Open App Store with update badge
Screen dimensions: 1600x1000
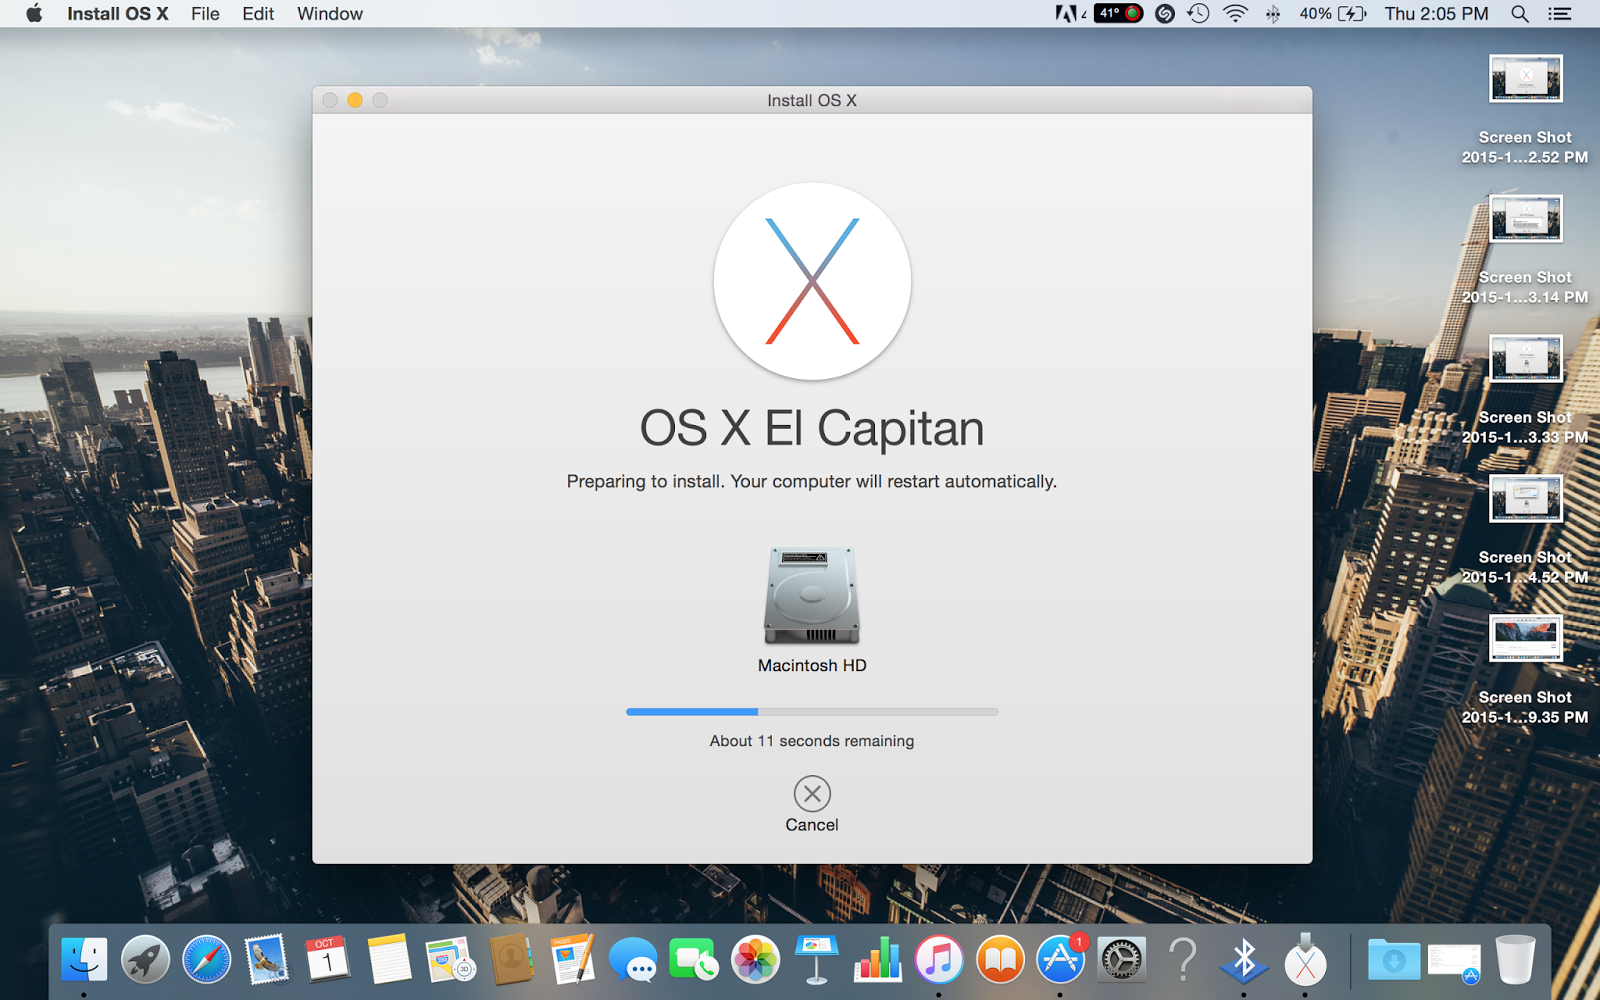1060,960
